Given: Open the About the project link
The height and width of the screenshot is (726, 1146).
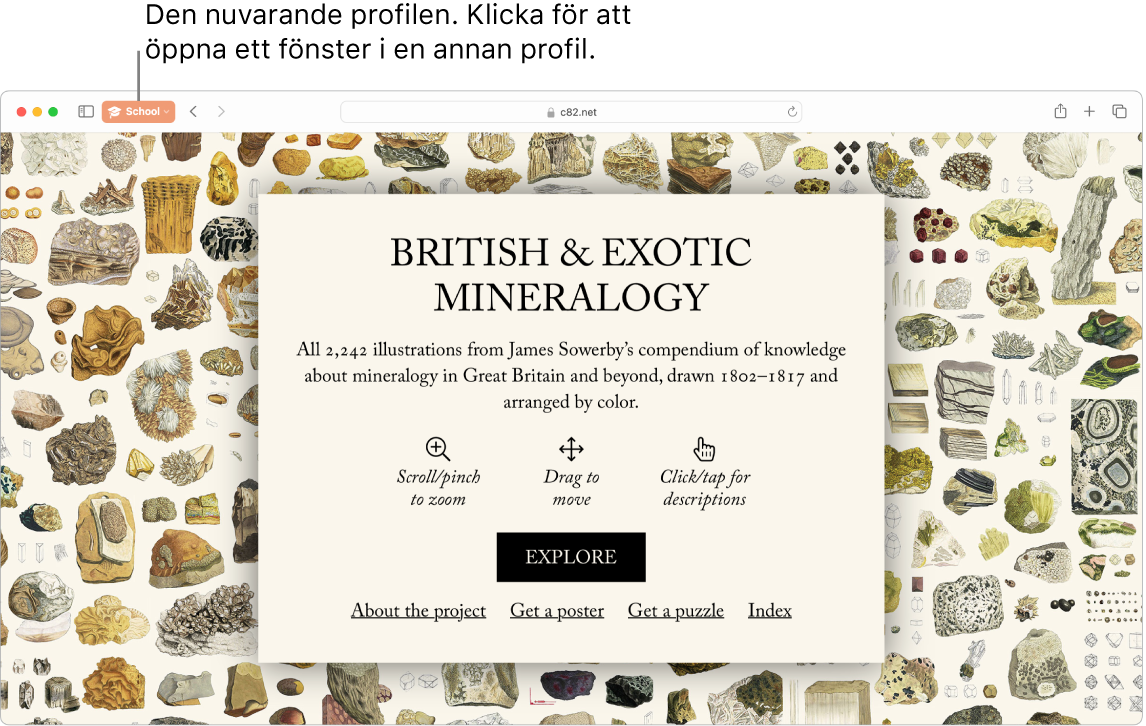Looking at the screenshot, I should (418, 611).
